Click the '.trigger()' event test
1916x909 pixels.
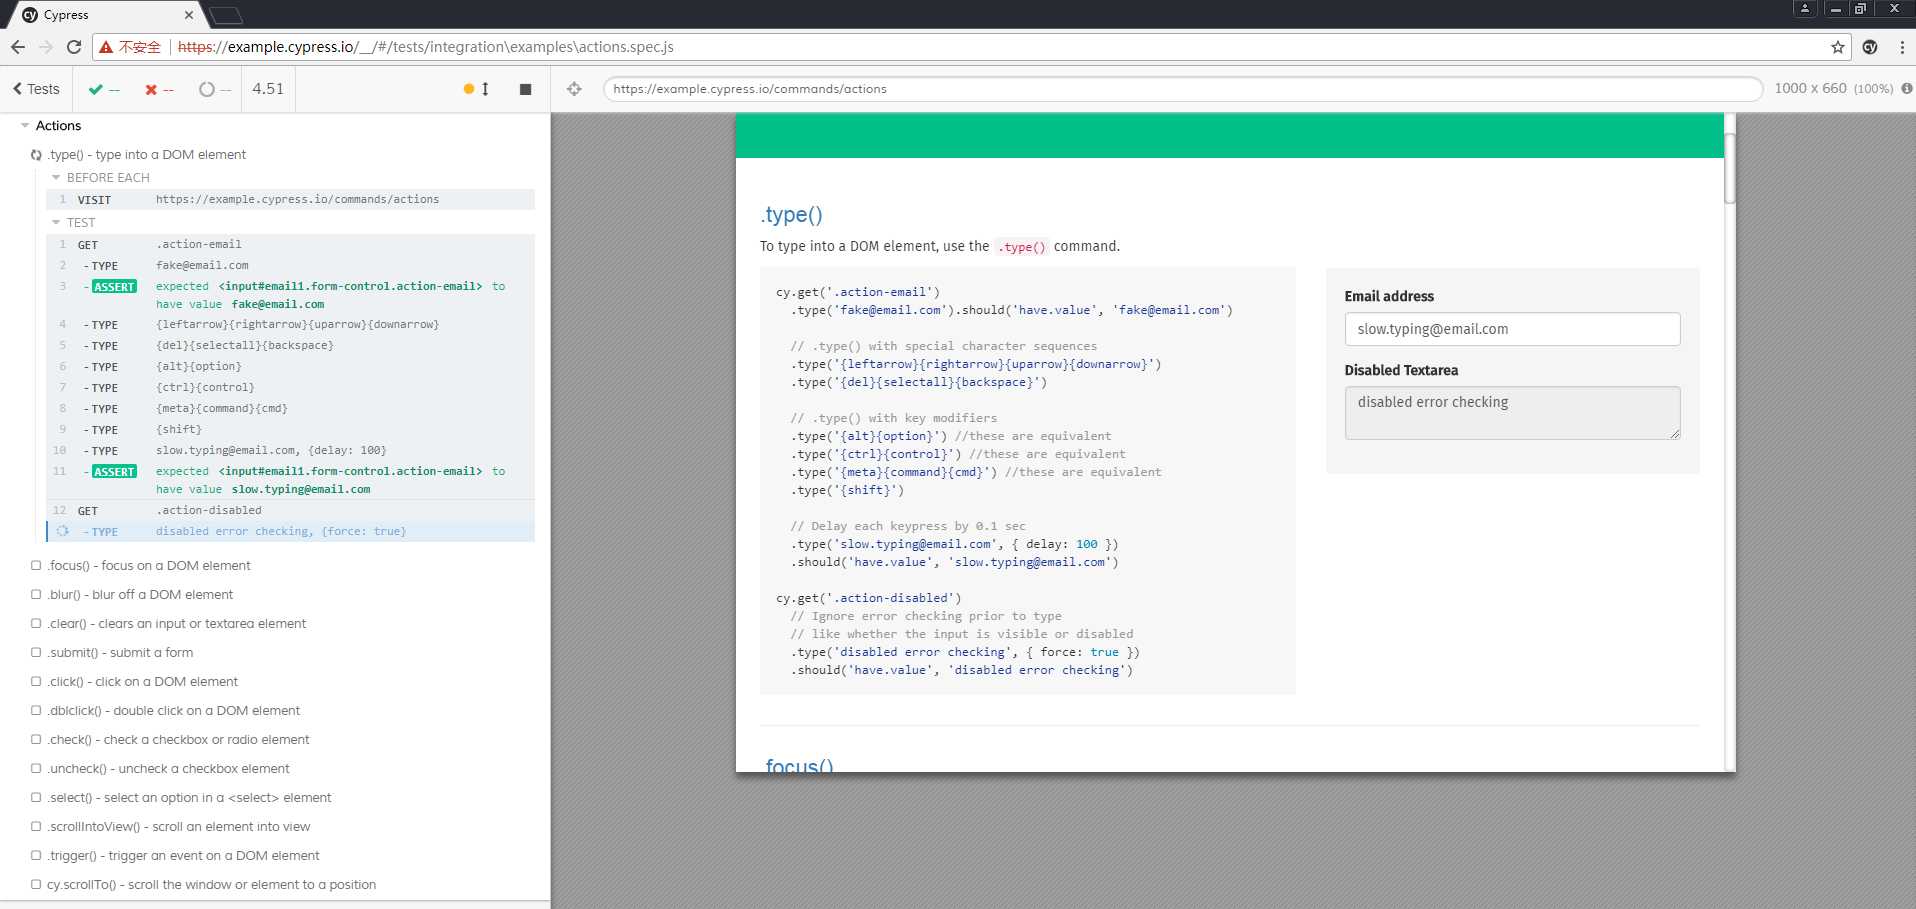(183, 855)
